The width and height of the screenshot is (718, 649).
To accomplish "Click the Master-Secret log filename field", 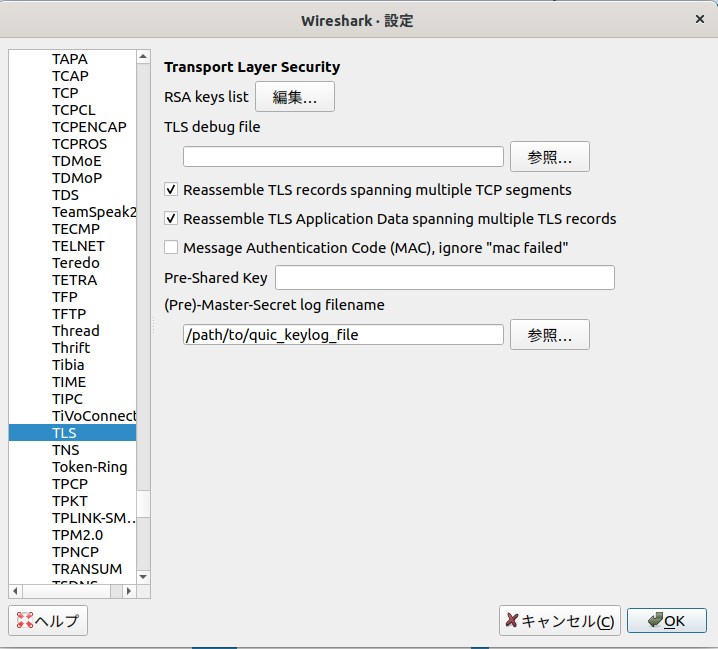I will tap(343, 335).
